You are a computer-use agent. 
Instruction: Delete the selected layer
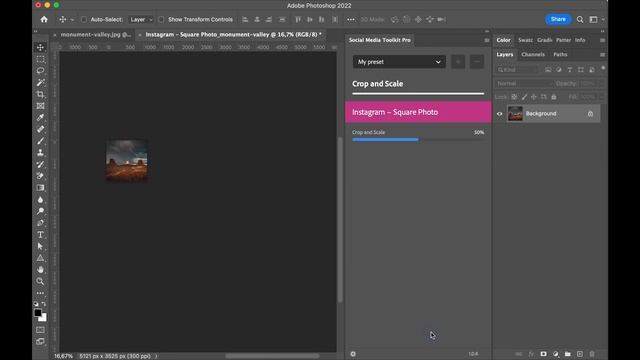click(x=592, y=354)
